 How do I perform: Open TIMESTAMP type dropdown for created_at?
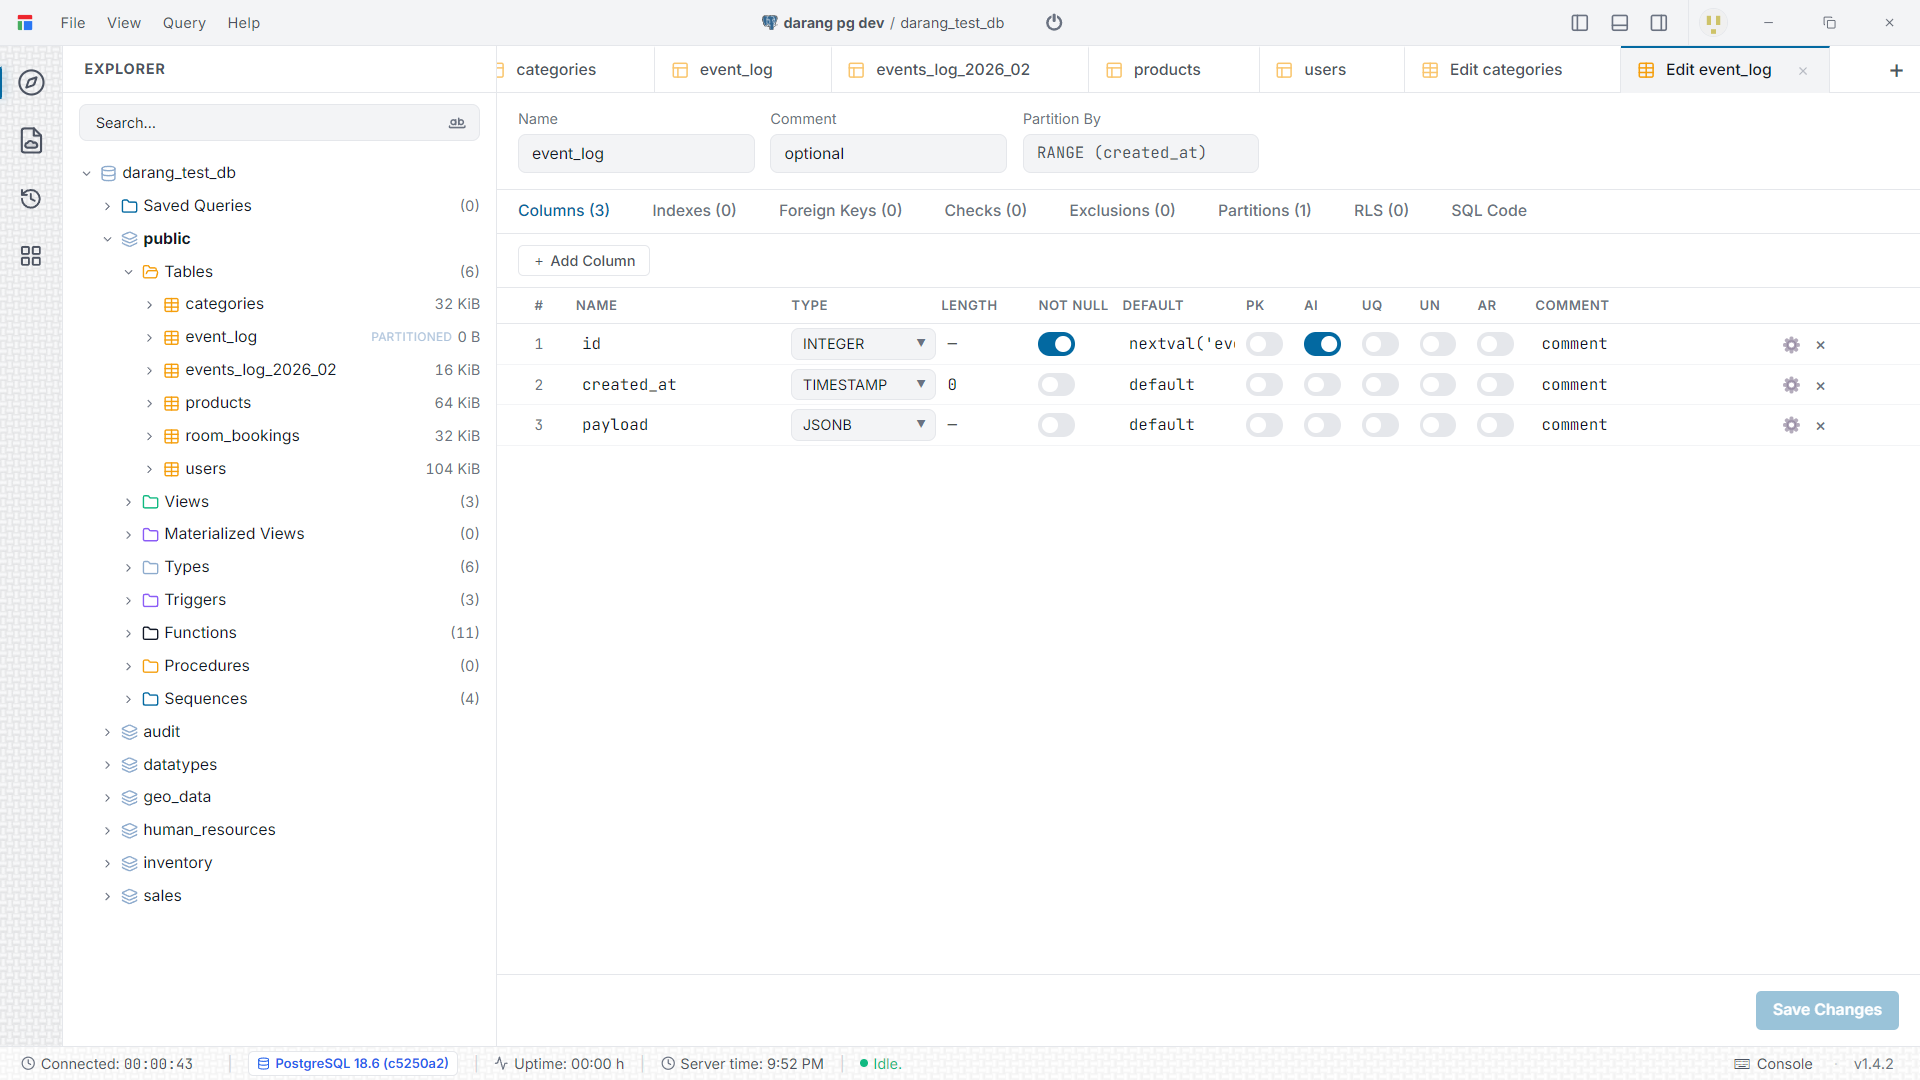863,385
